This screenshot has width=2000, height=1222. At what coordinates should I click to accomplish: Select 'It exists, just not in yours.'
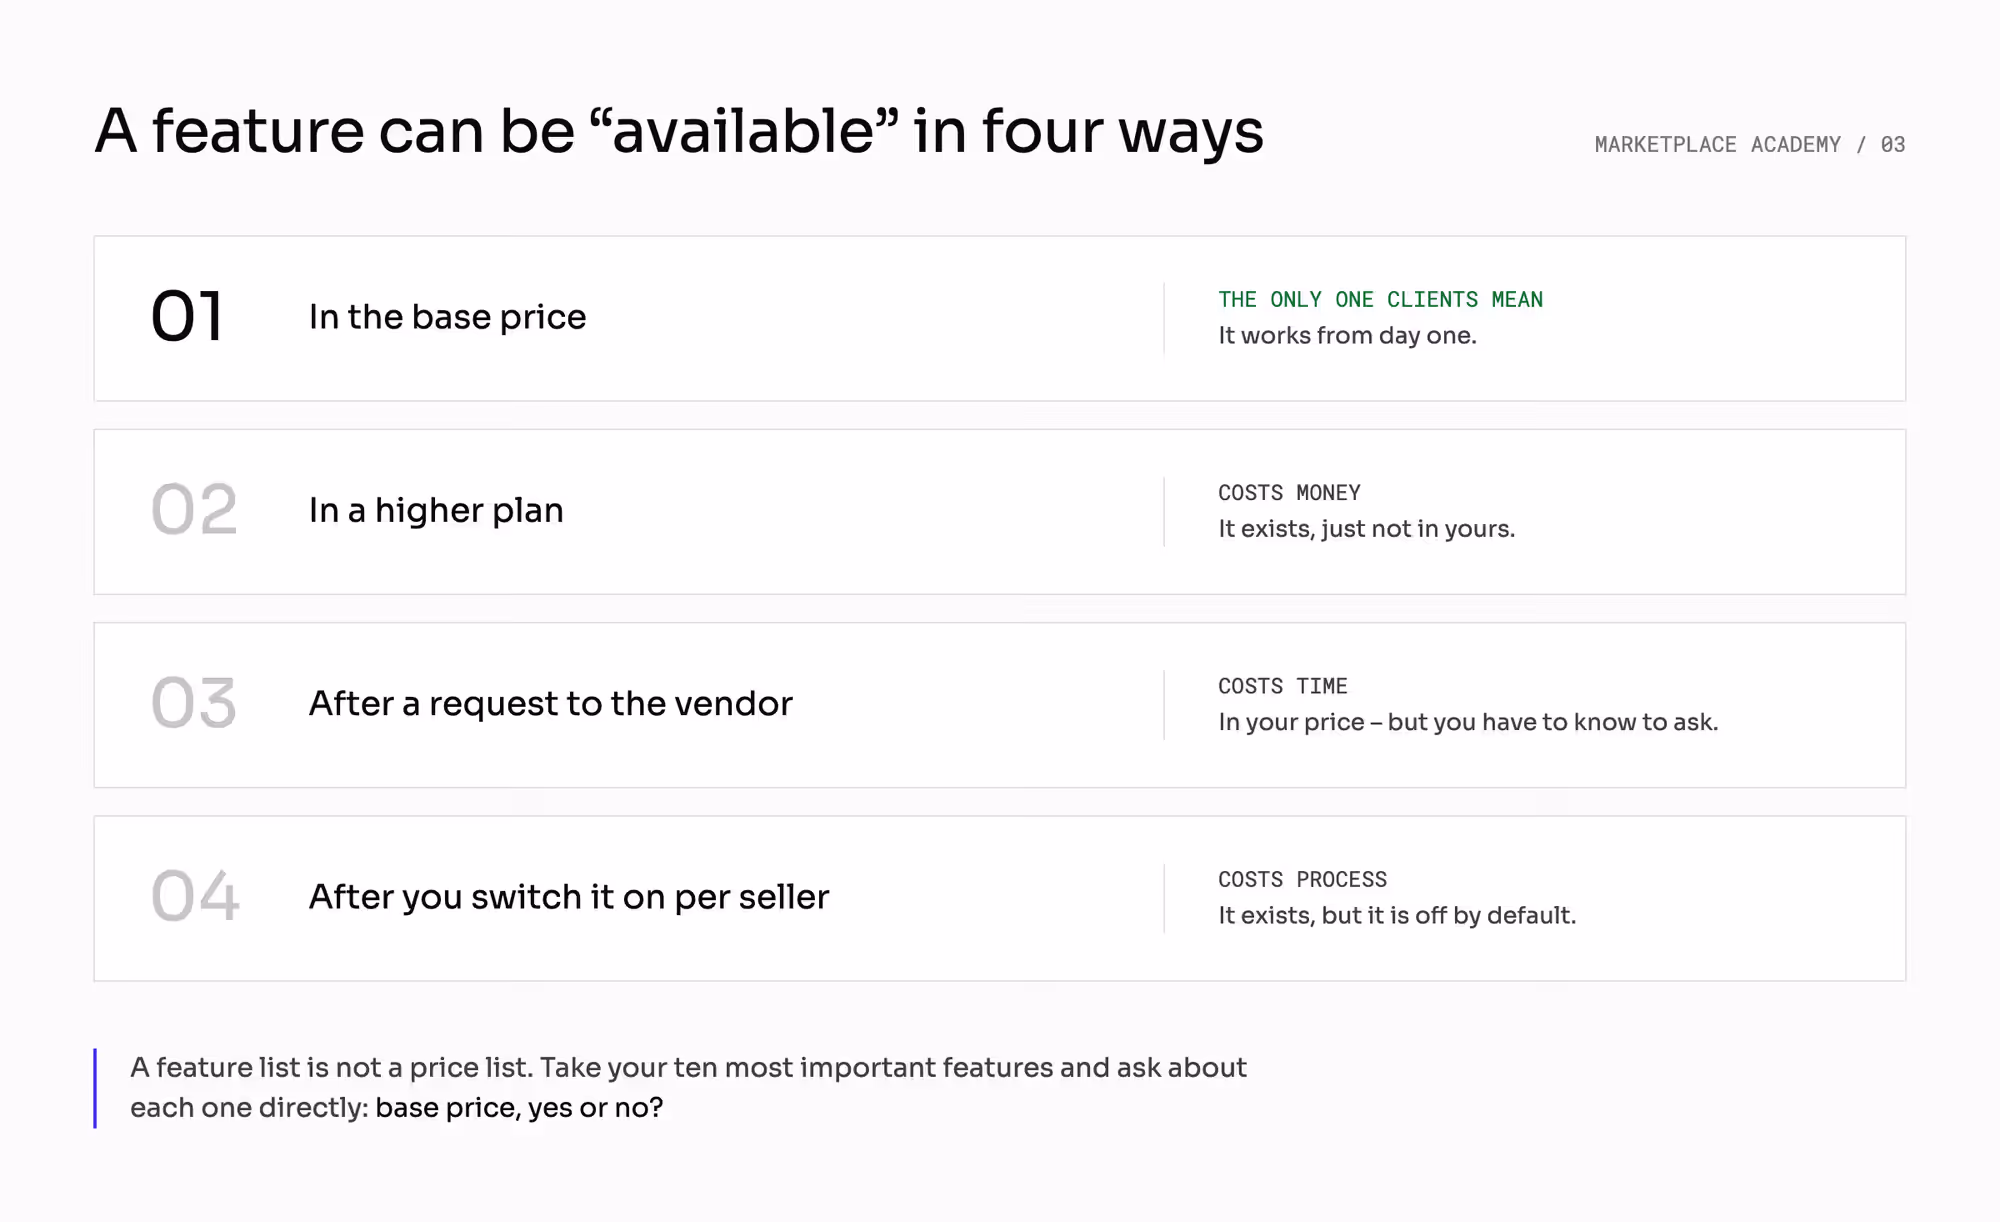1366,529
